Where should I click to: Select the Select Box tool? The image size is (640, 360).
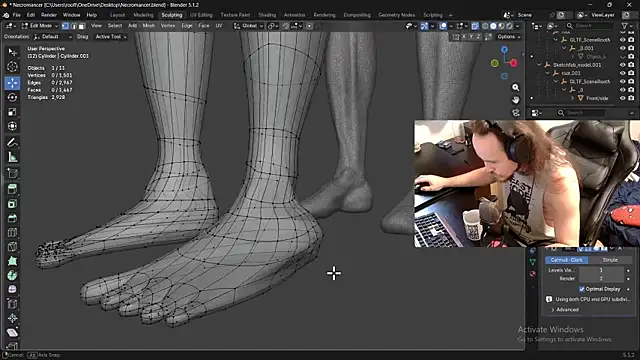(12, 52)
